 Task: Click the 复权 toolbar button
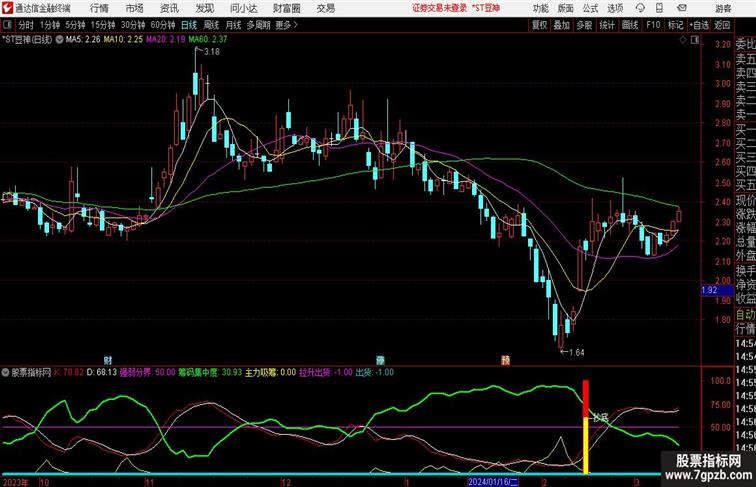[x=540, y=25]
